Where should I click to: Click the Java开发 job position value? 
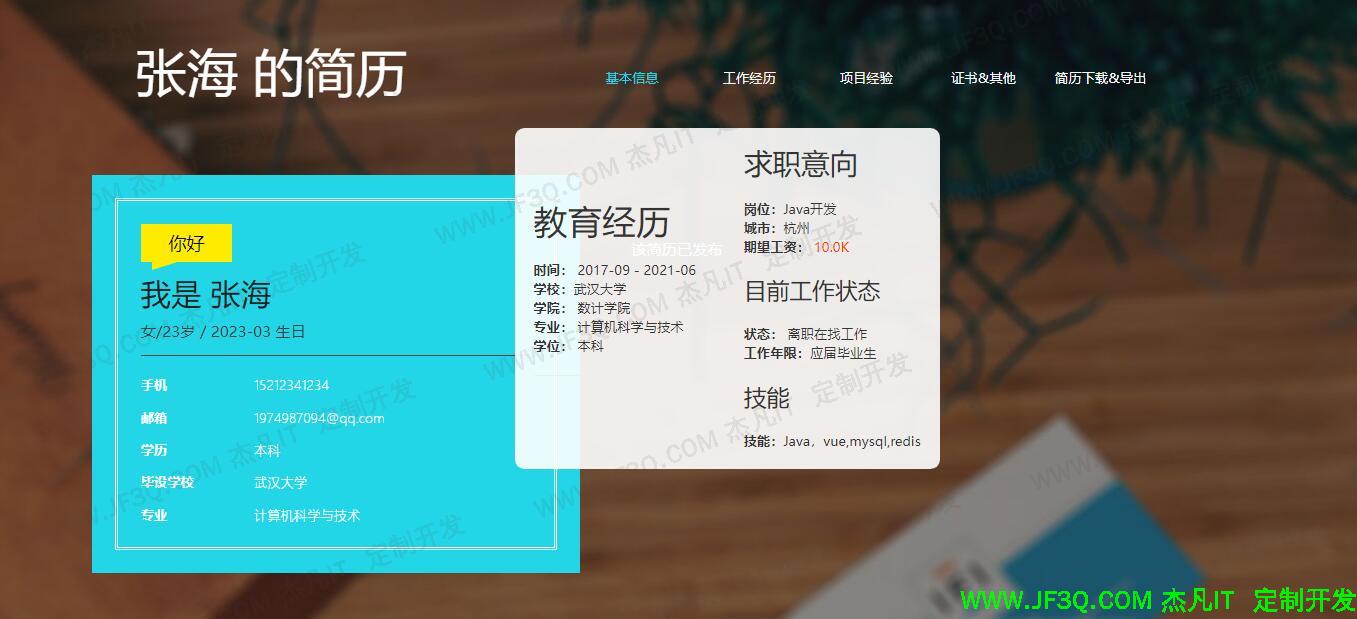coord(810,209)
